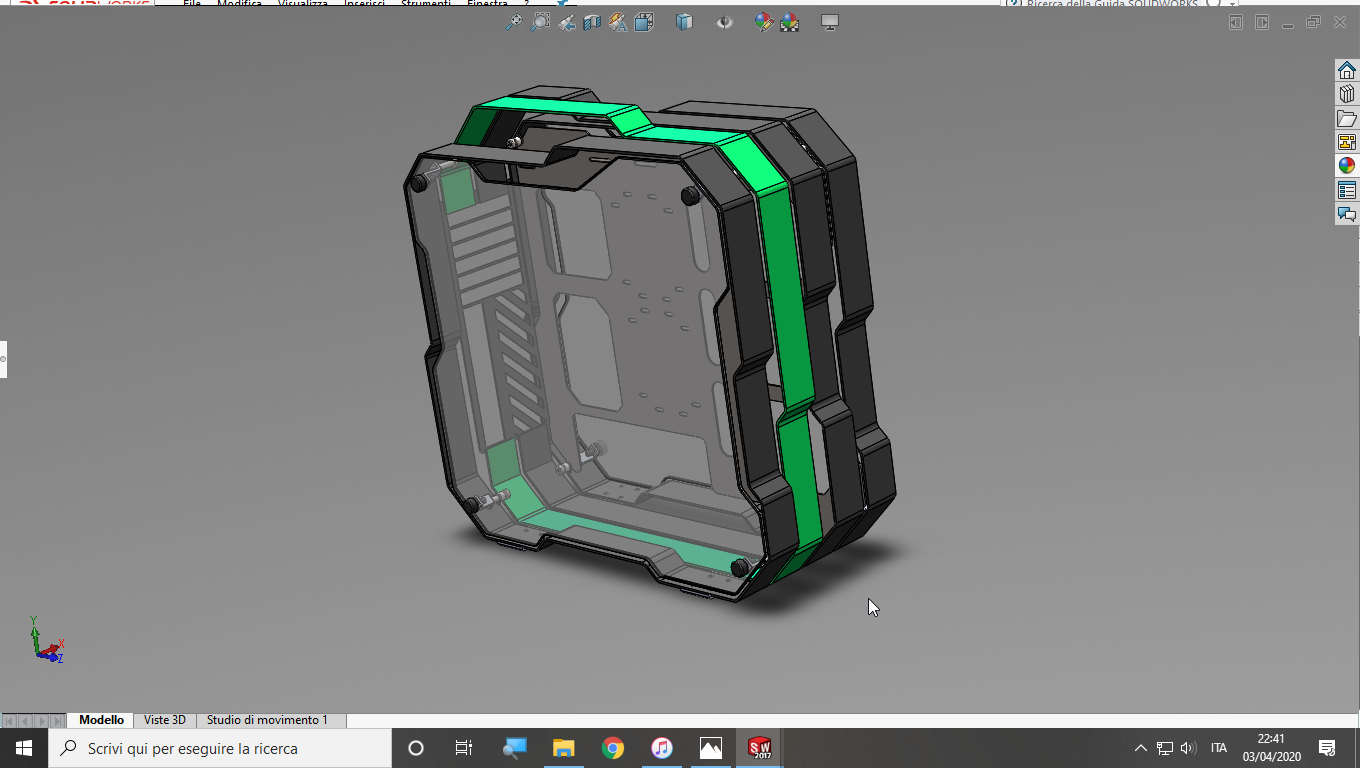Open SOLIDWORKS Resources home tab in task pane
This screenshot has width=1360, height=768.
(x=1347, y=70)
